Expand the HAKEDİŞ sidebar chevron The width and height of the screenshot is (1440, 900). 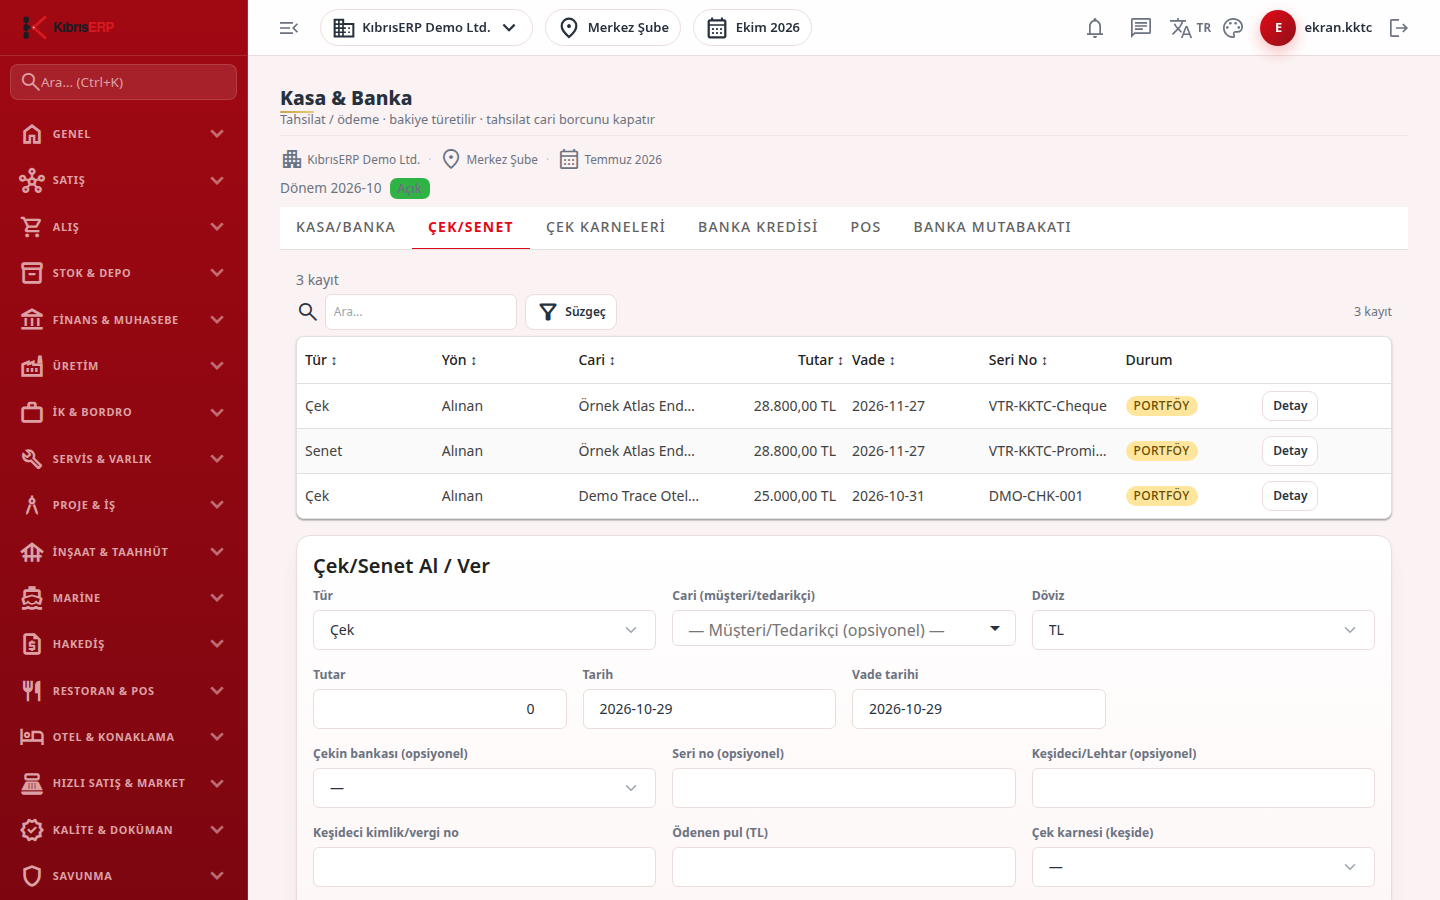click(217, 644)
